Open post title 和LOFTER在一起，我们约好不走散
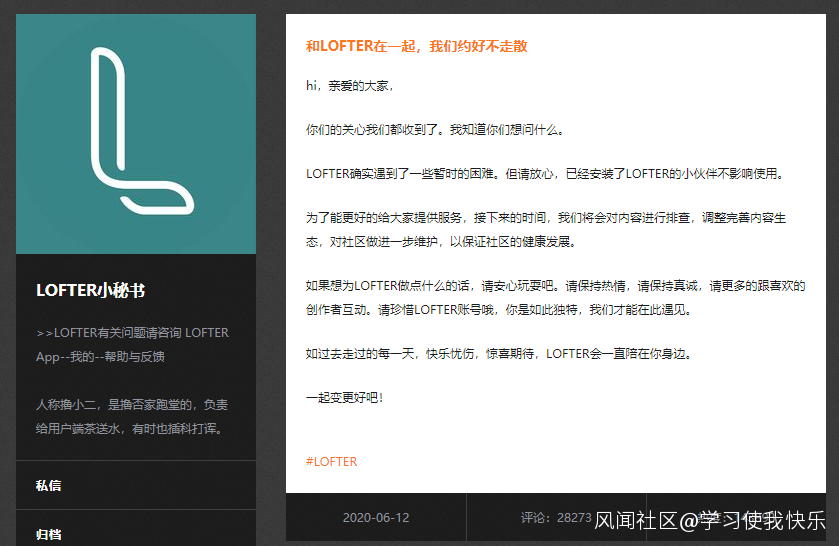Viewport: 839px width, 546px height. tap(416, 46)
